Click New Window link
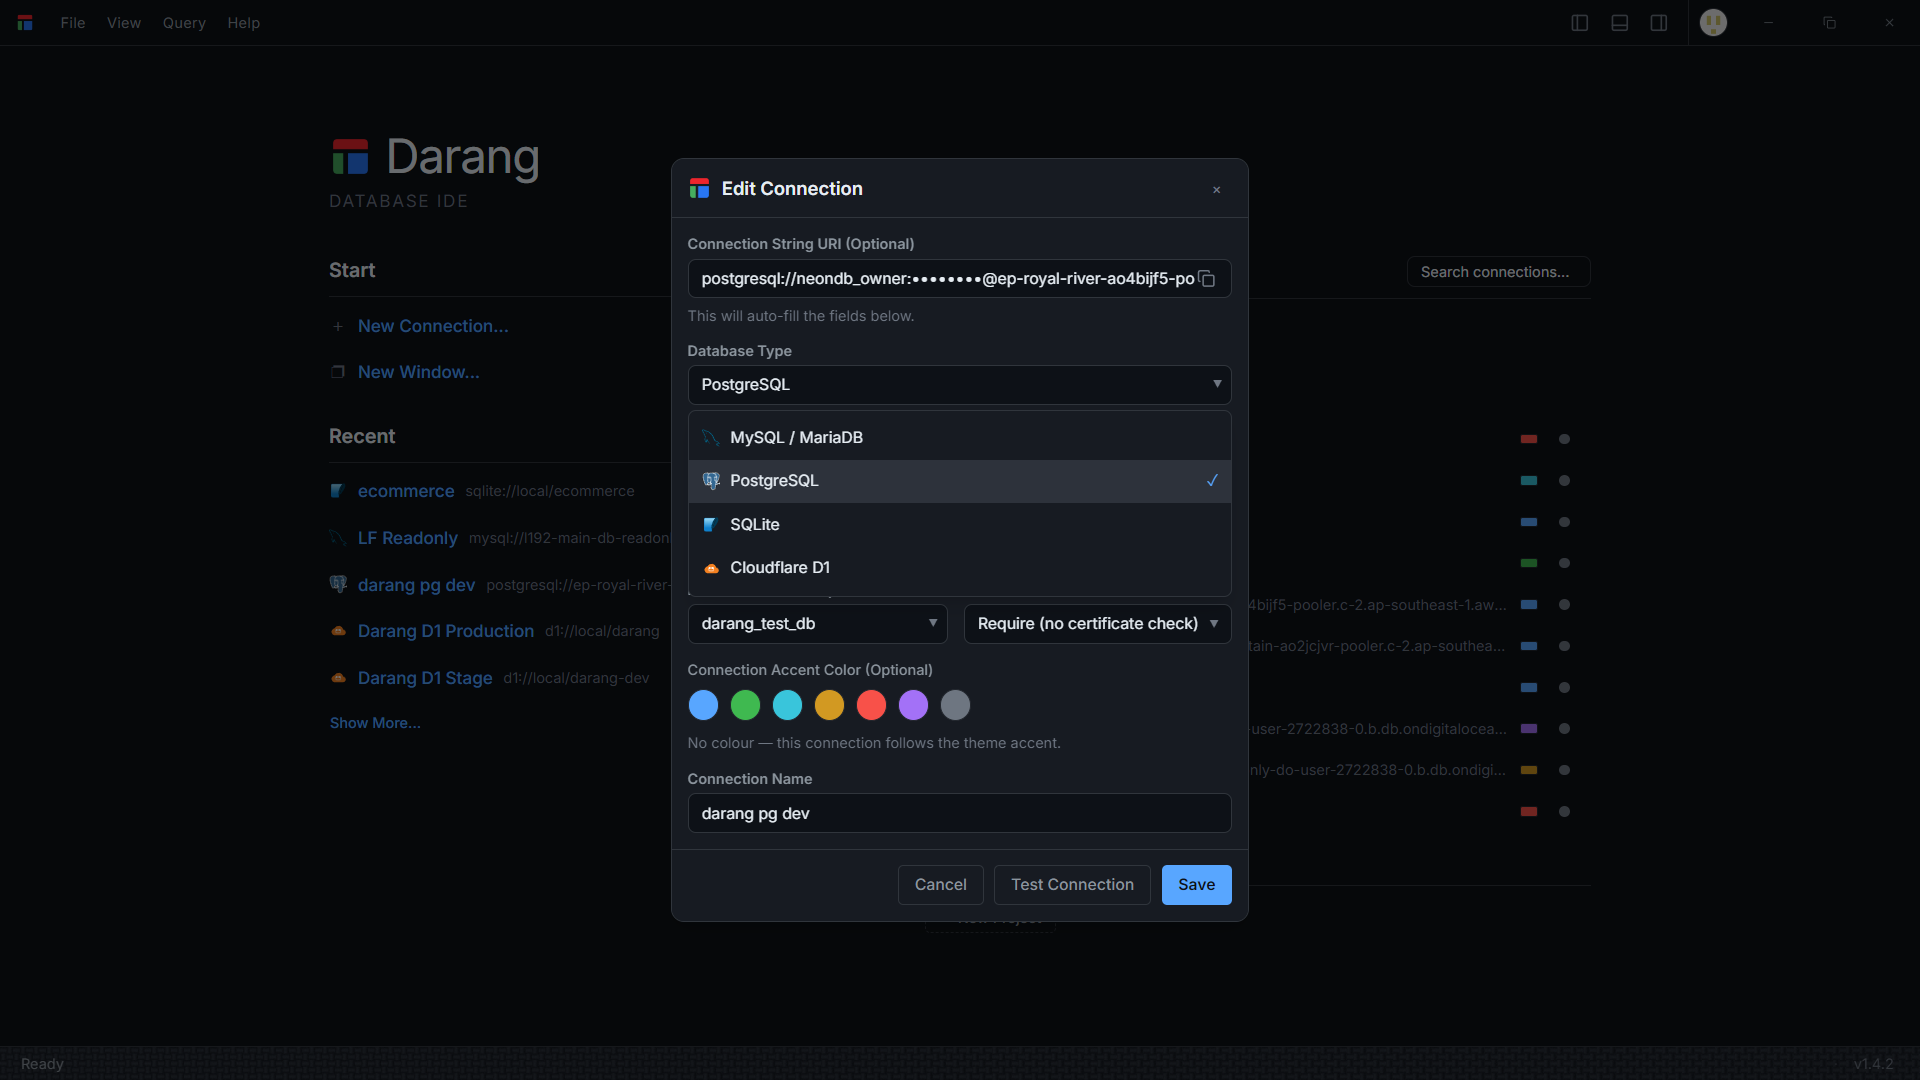This screenshot has width=1920, height=1080. pos(419,372)
